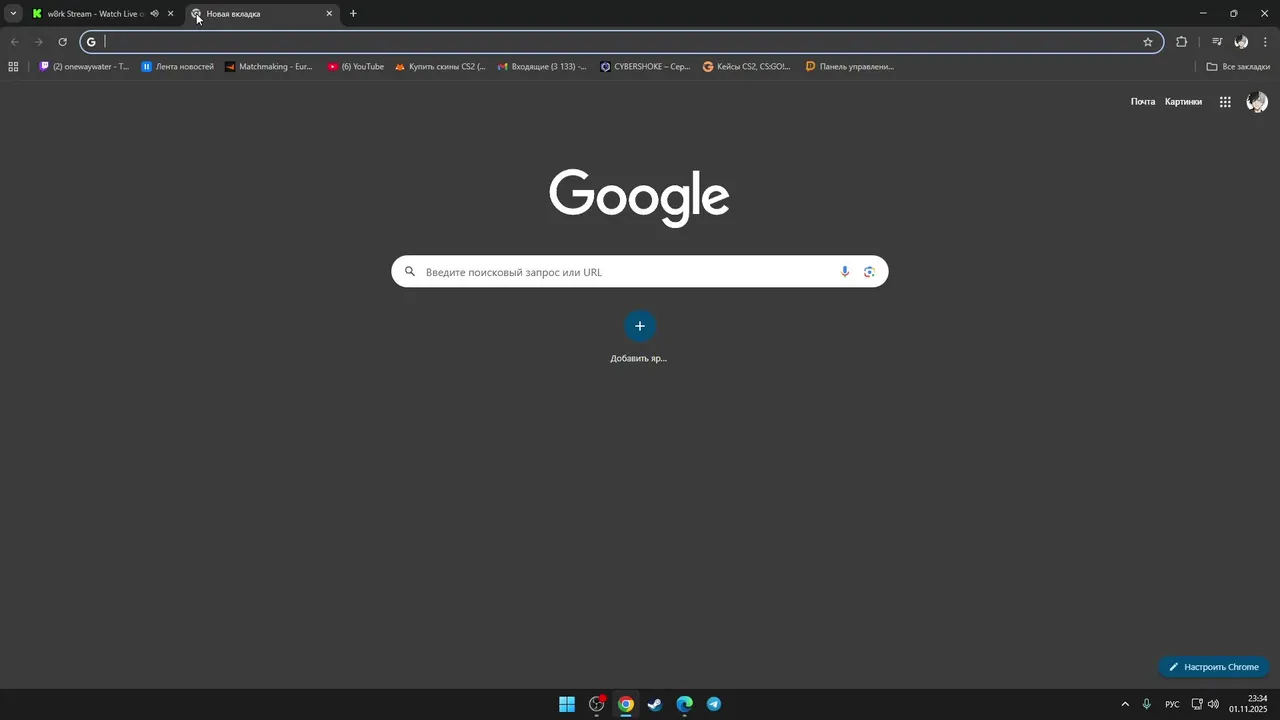Switch to the w8rk Stream tab

click(x=95, y=14)
